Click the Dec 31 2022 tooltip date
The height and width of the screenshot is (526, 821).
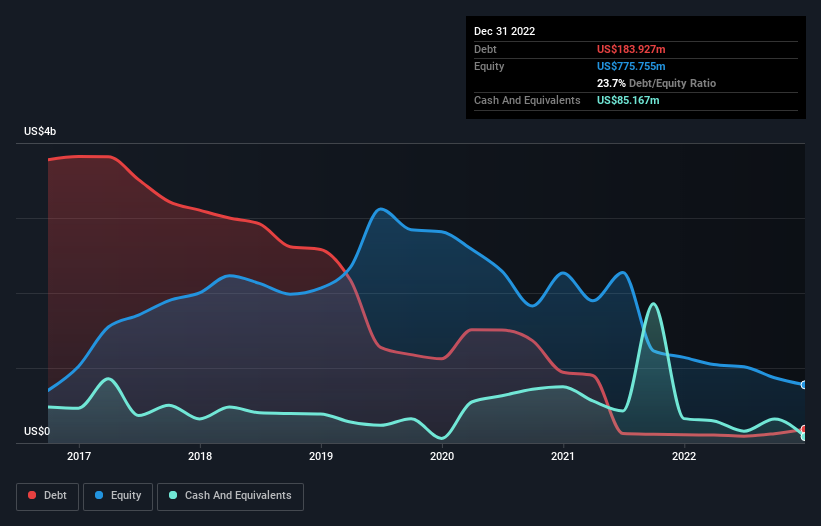coord(504,31)
